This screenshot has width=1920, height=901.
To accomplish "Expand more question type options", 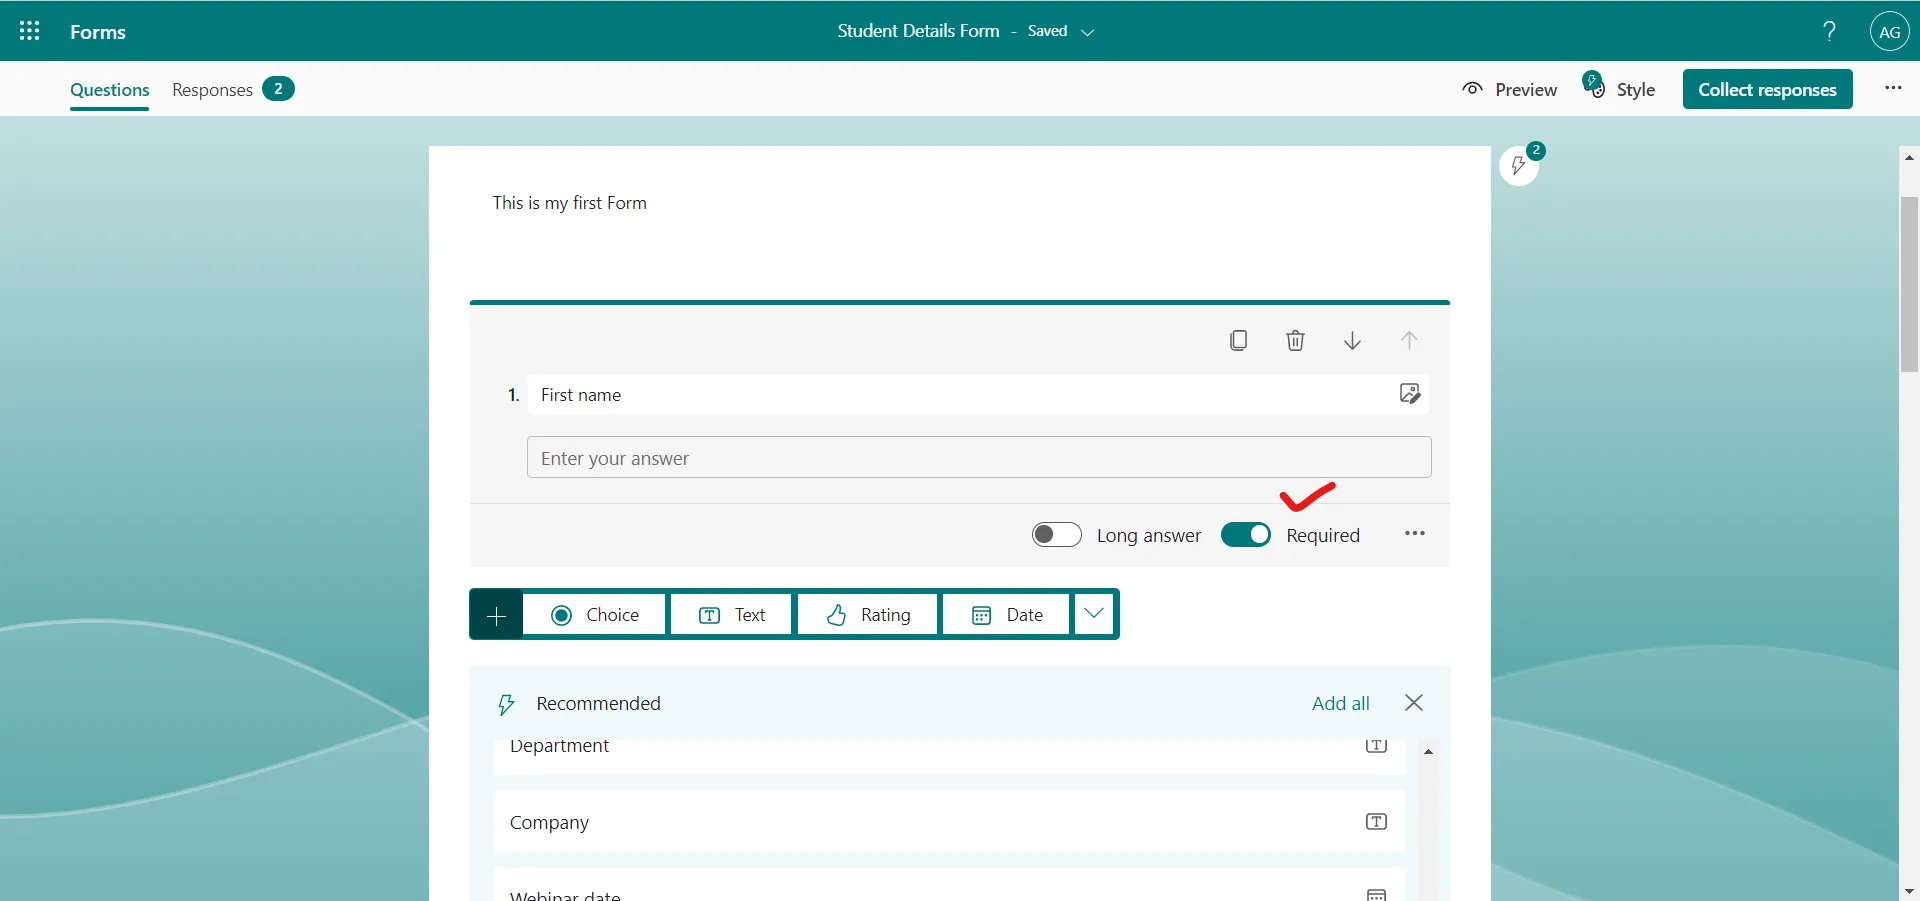I will 1094,614.
